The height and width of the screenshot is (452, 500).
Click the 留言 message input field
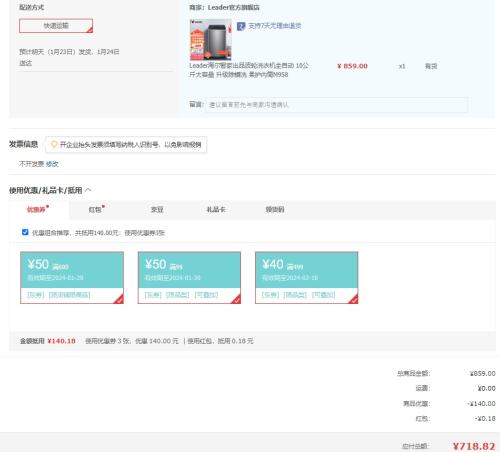[x=337, y=105]
